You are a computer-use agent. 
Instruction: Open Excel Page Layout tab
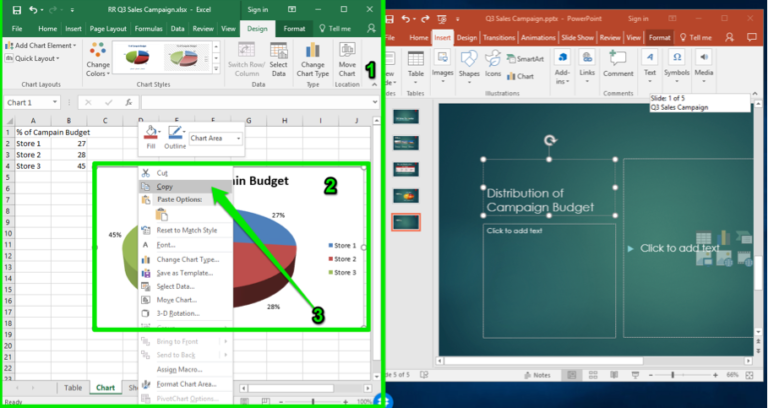[x=108, y=28]
